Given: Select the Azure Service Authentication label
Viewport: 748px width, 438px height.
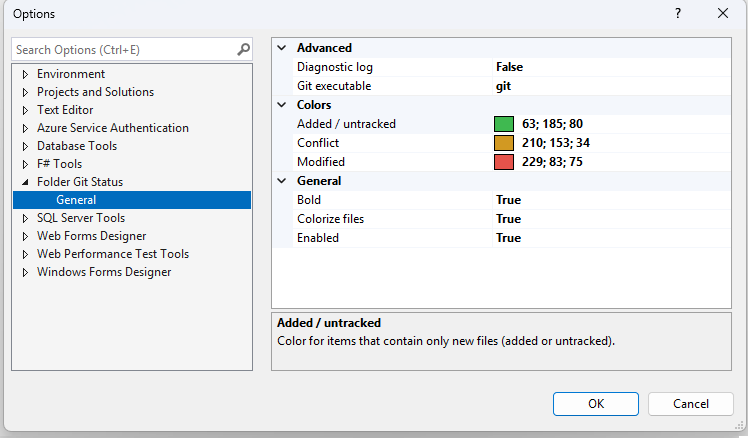Looking at the screenshot, I should 113,128.
